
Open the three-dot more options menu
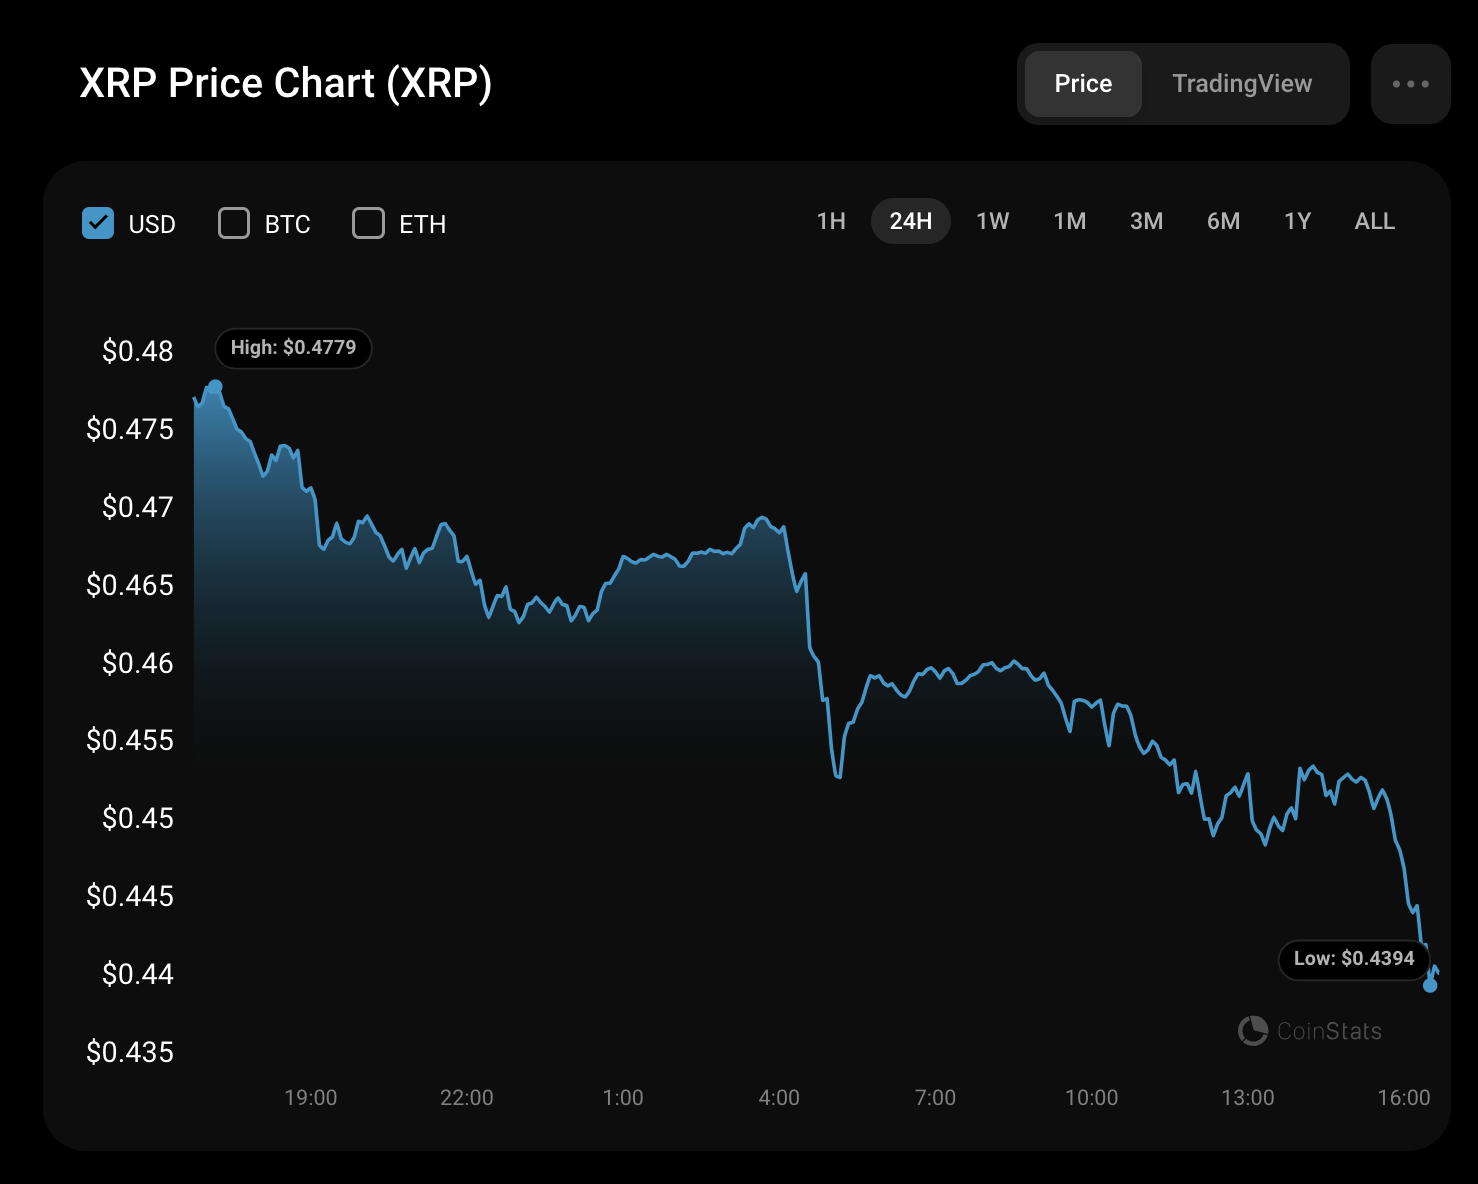click(1410, 84)
